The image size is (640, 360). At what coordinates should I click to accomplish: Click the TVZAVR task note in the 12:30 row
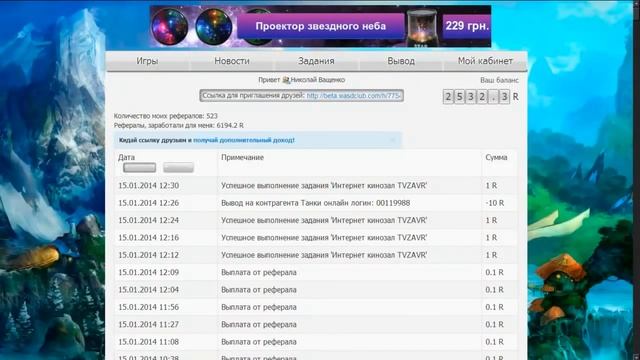pyautogui.click(x=324, y=186)
